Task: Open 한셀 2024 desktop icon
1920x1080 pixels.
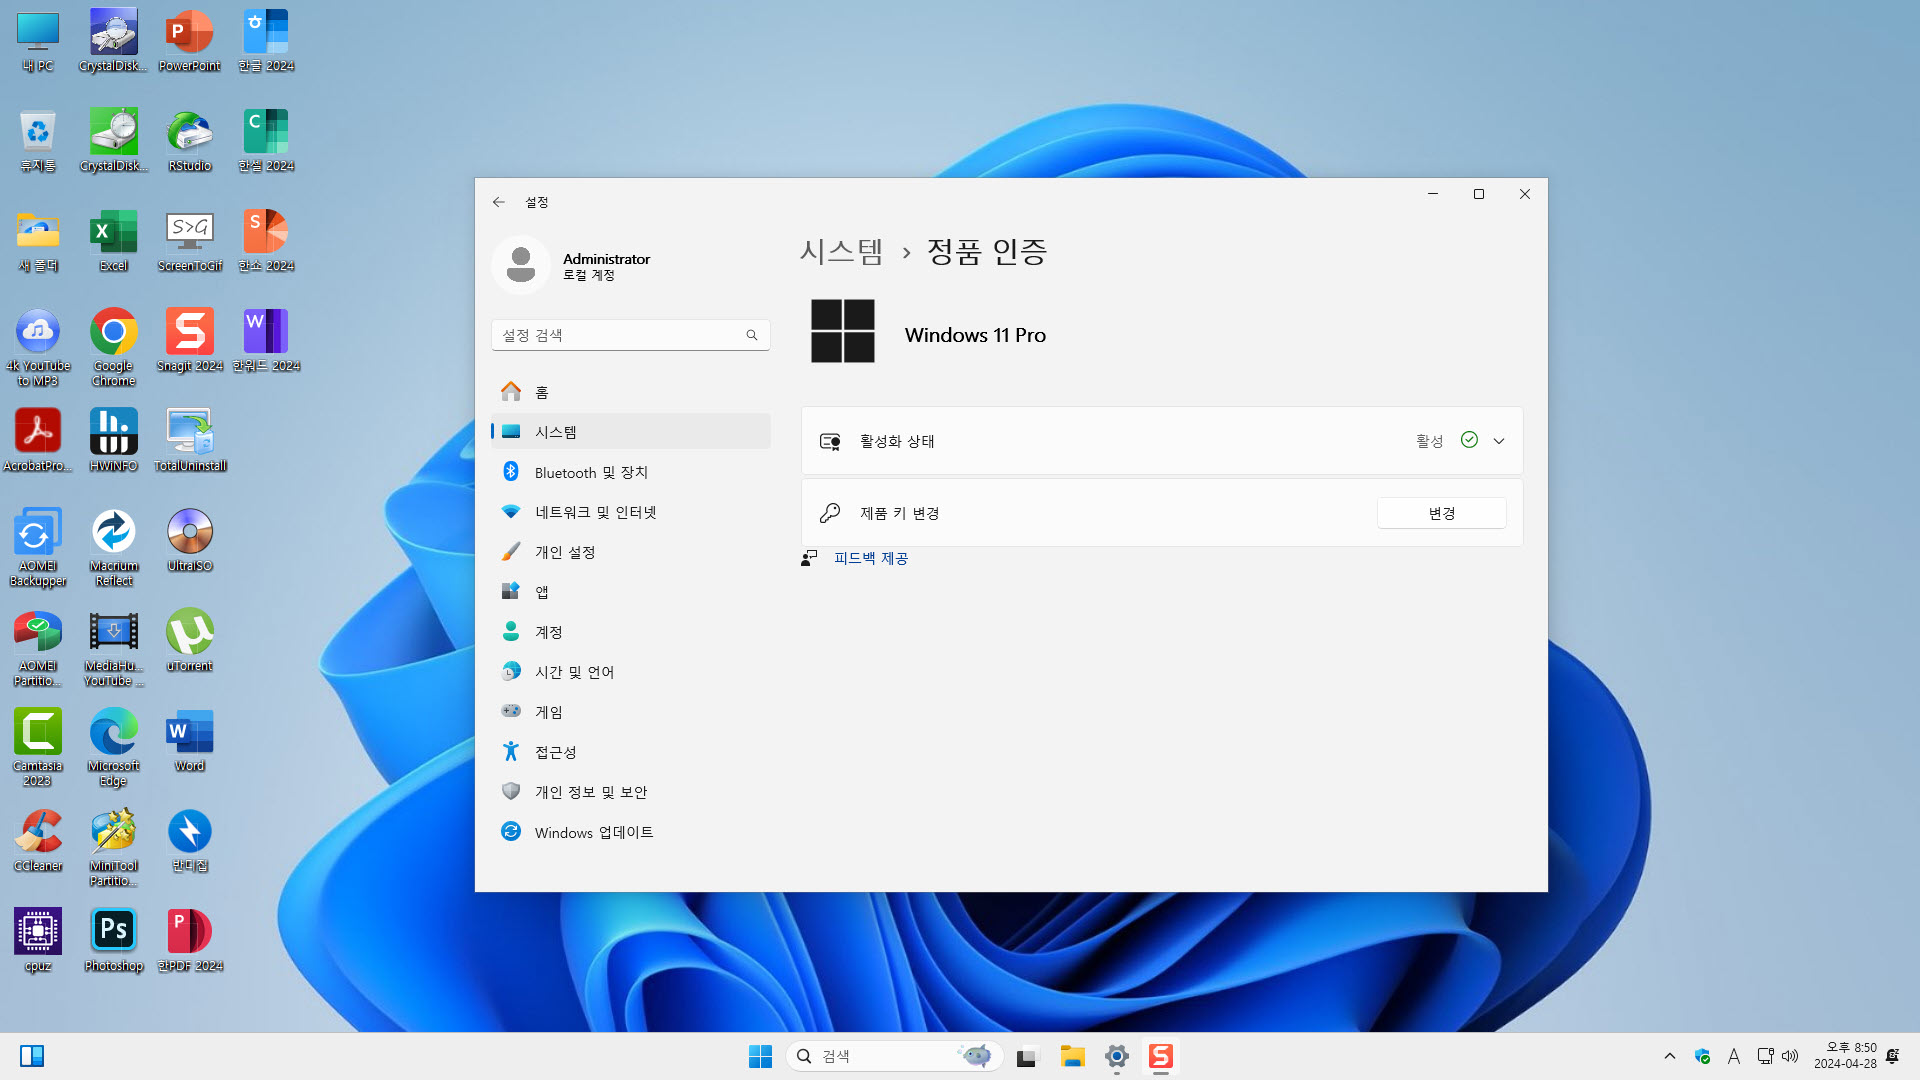Action: click(x=266, y=140)
